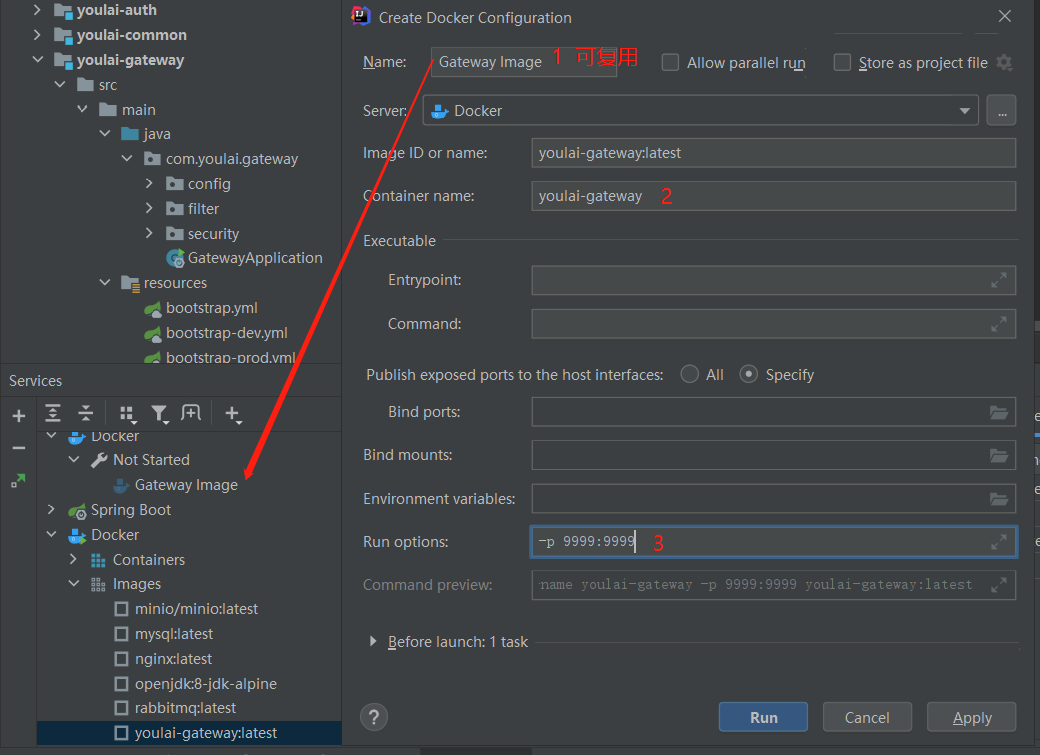Collapse the youlai-gateway module

37,60
